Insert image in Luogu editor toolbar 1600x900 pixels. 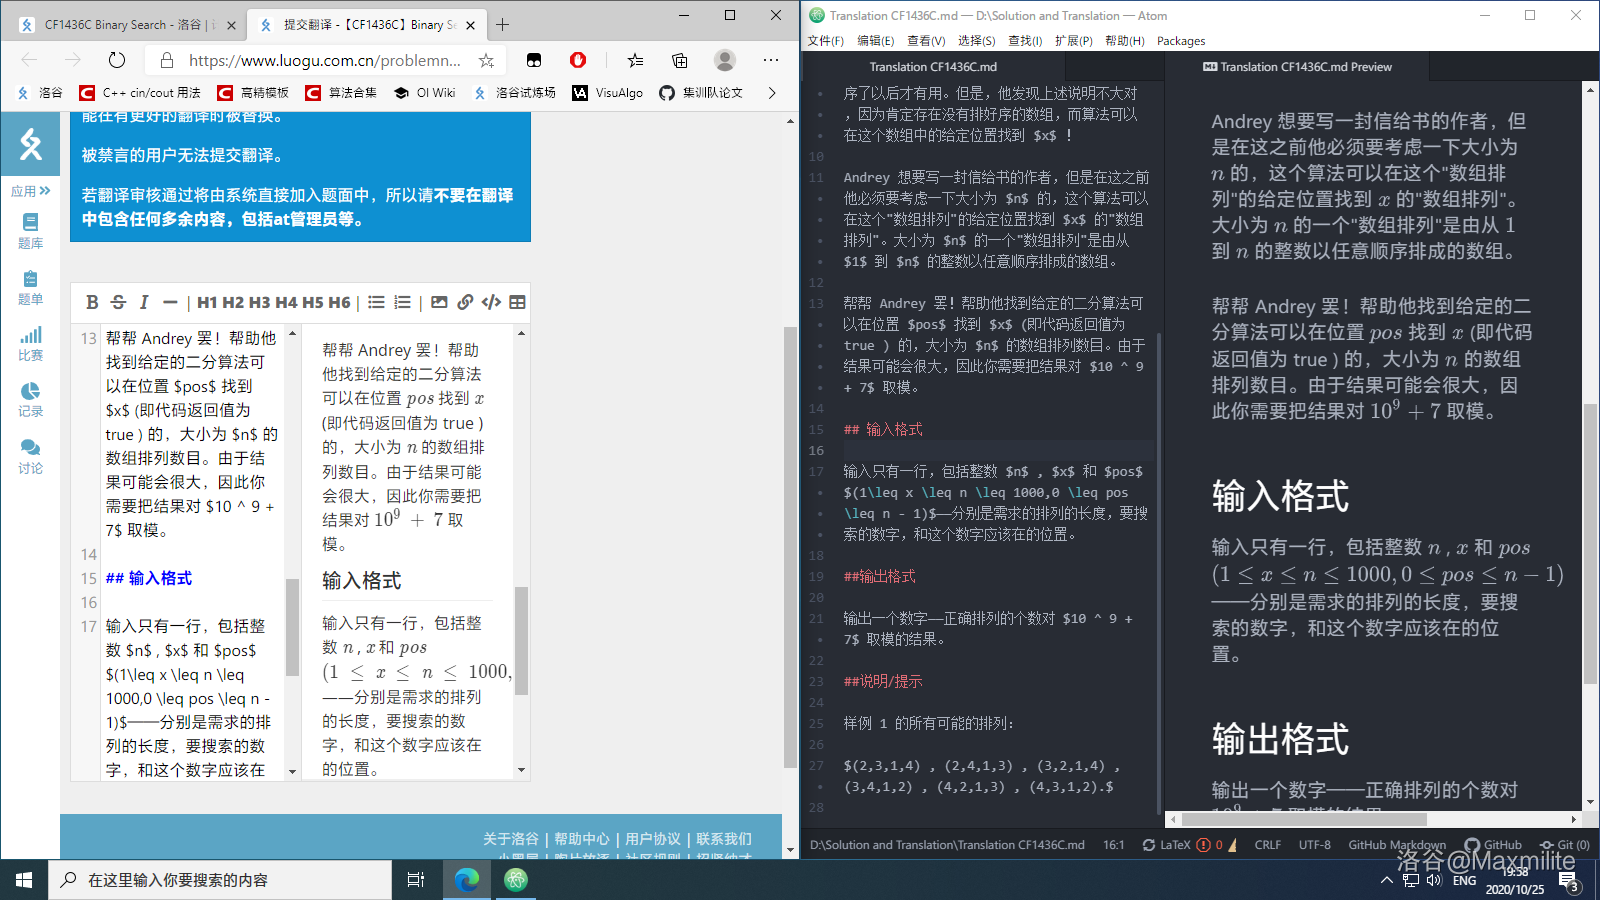(439, 302)
